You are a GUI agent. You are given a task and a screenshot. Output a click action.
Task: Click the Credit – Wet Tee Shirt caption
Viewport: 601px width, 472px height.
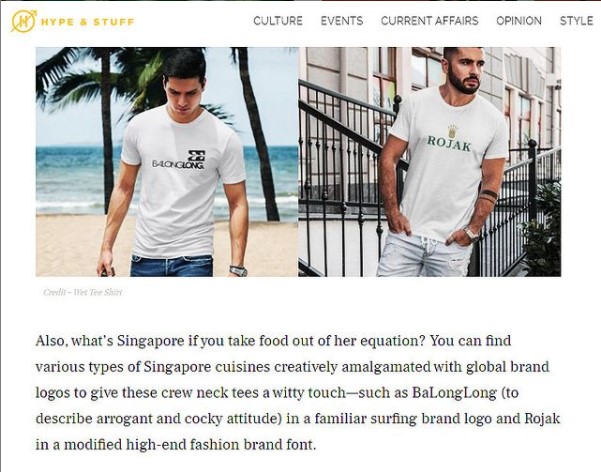(82, 293)
